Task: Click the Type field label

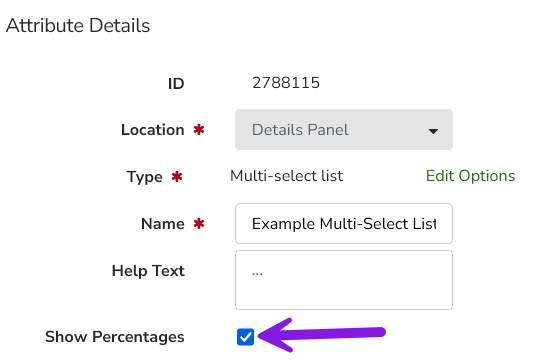Action: point(144,177)
